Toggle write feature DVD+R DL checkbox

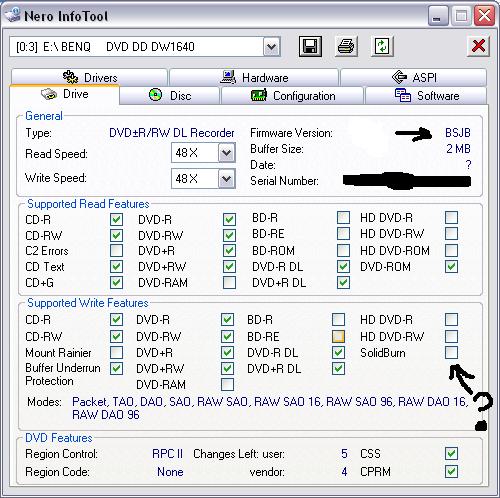[x=338, y=368]
